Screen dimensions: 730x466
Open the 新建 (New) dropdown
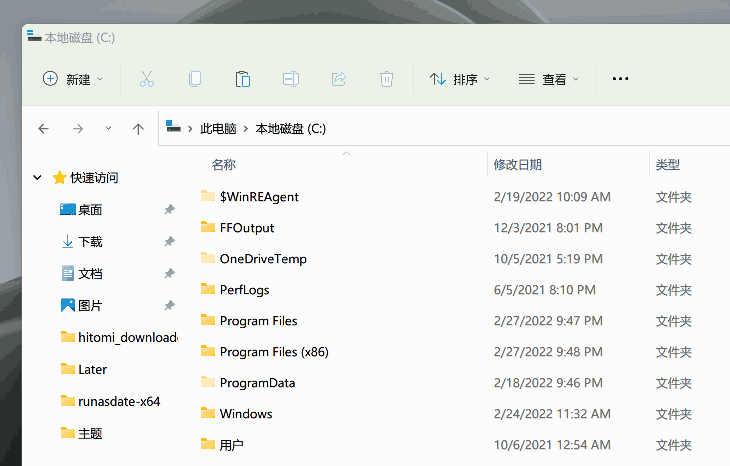[x=73, y=79]
